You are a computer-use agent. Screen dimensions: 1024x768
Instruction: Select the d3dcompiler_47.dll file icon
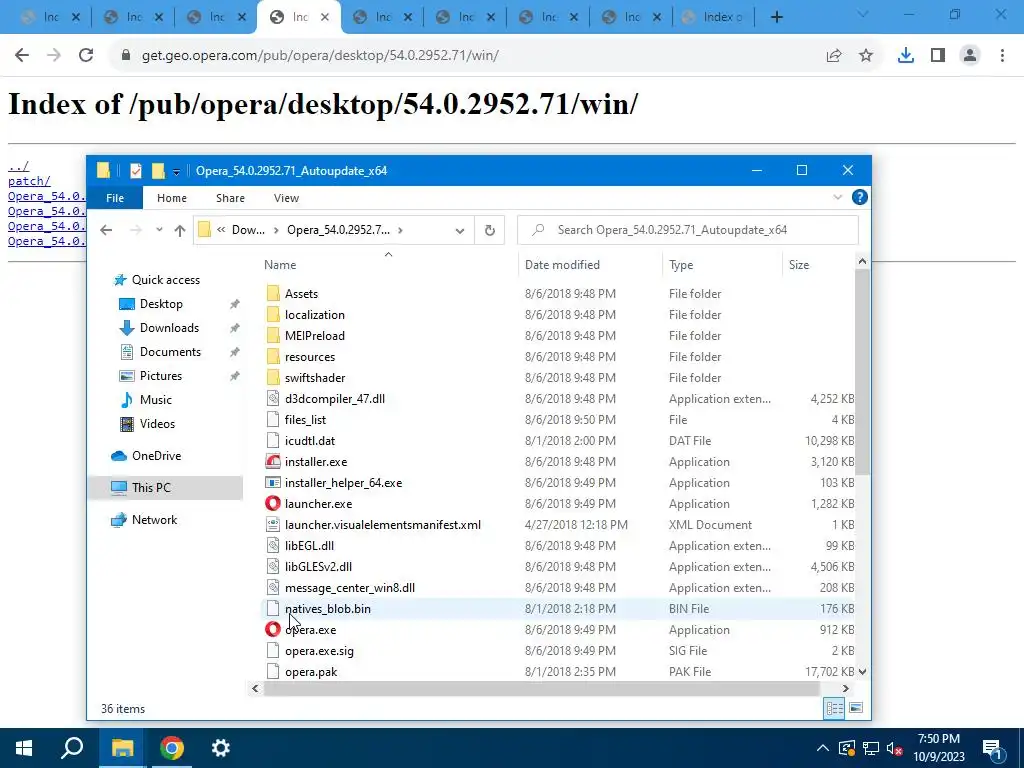click(273, 398)
